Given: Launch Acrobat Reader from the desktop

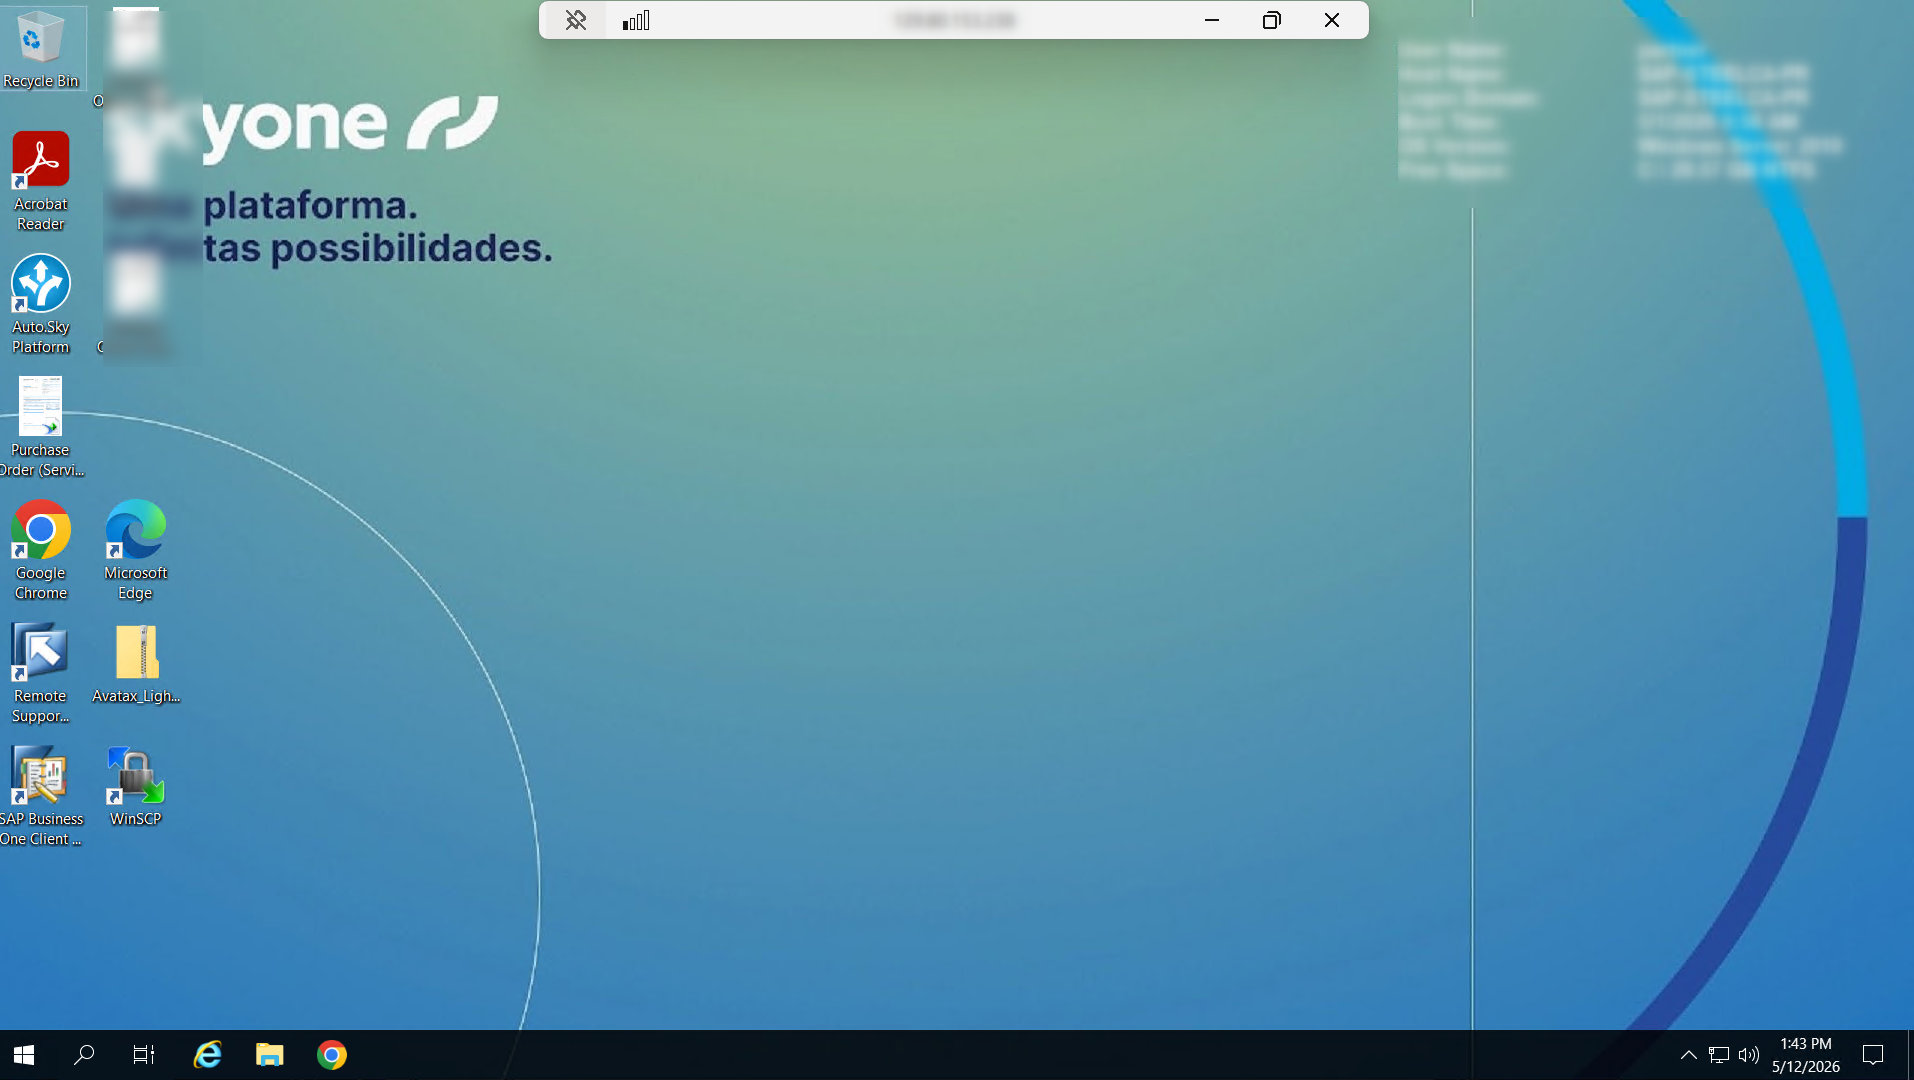Looking at the screenshot, I should point(41,181).
